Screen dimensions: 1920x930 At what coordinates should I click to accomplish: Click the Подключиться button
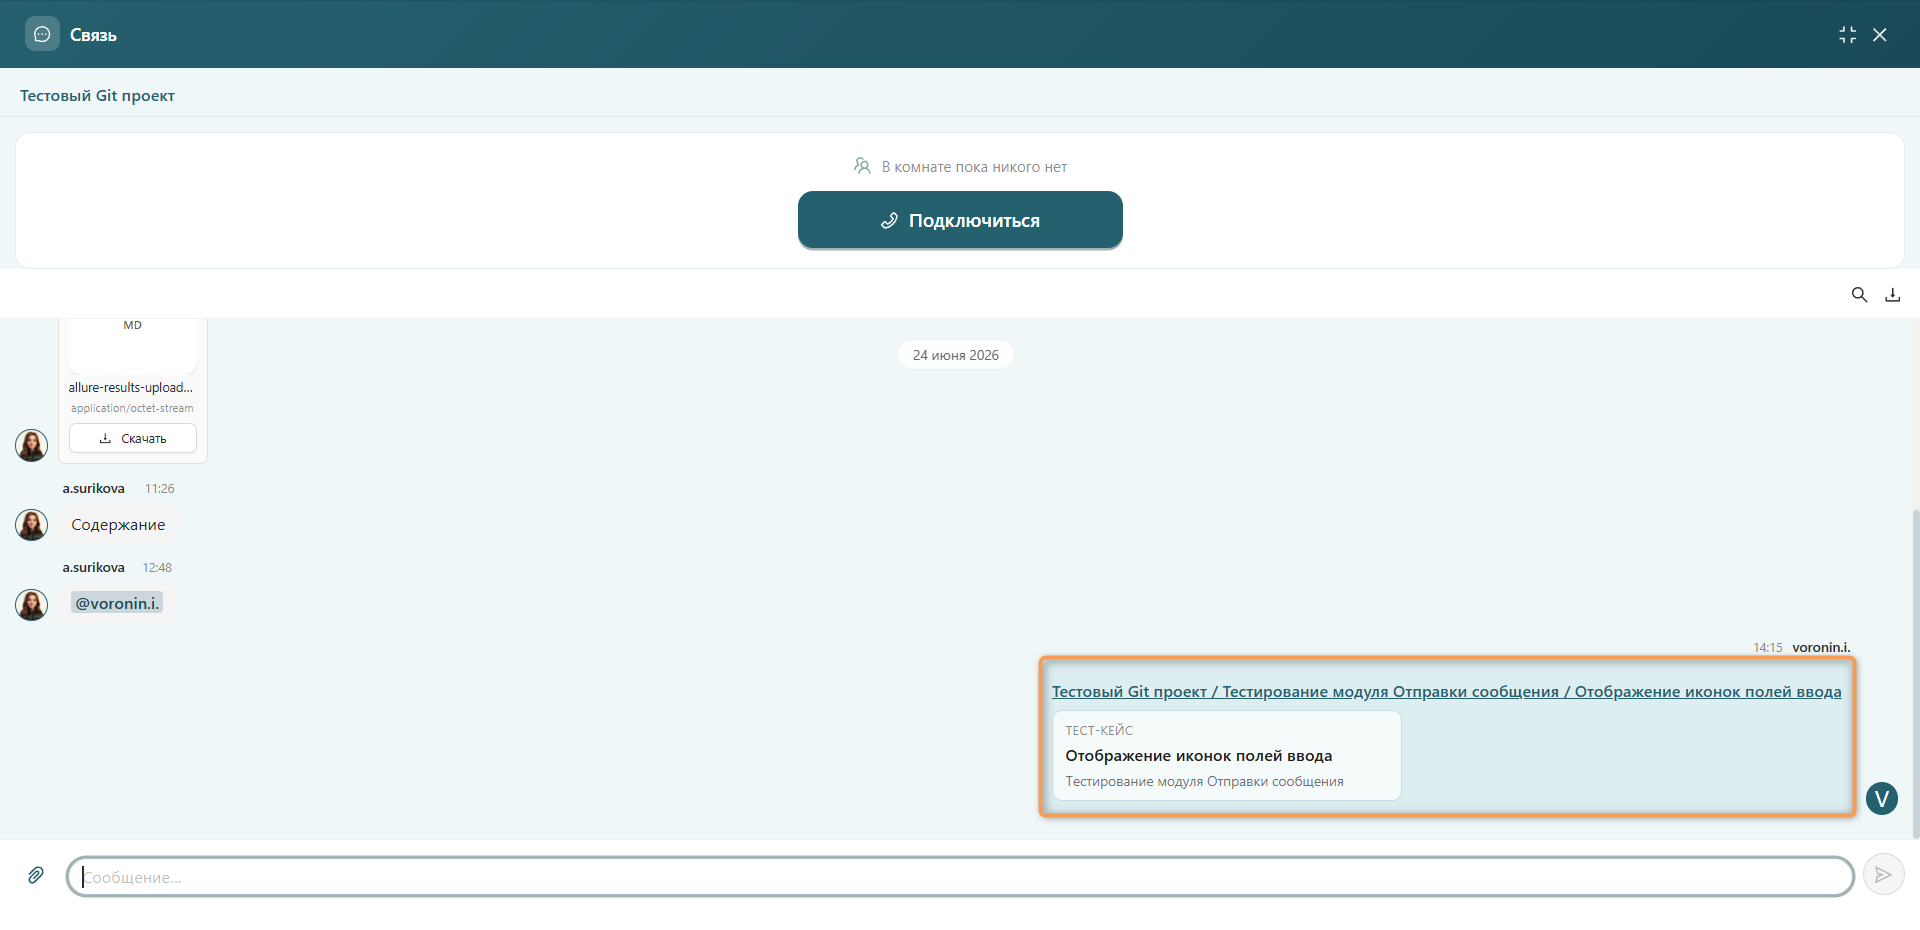point(960,220)
